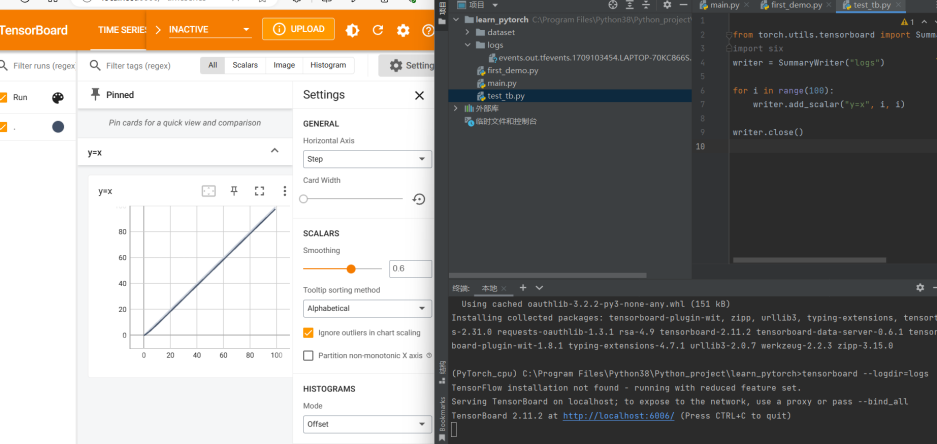
Task: Open y=x card more options menu
Action: click(x=285, y=191)
